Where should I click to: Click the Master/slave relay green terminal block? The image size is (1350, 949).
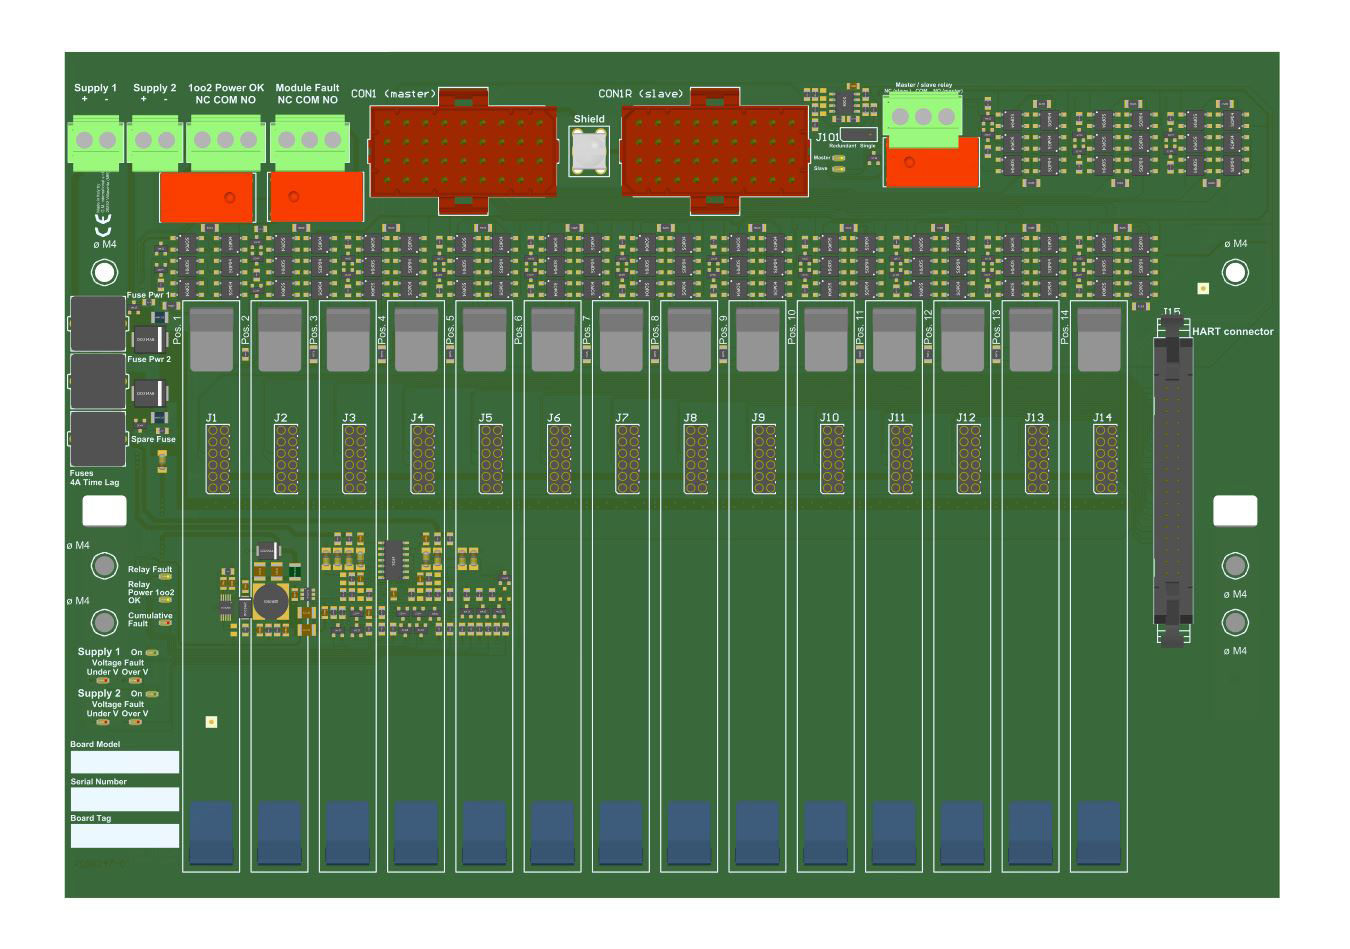922,118
